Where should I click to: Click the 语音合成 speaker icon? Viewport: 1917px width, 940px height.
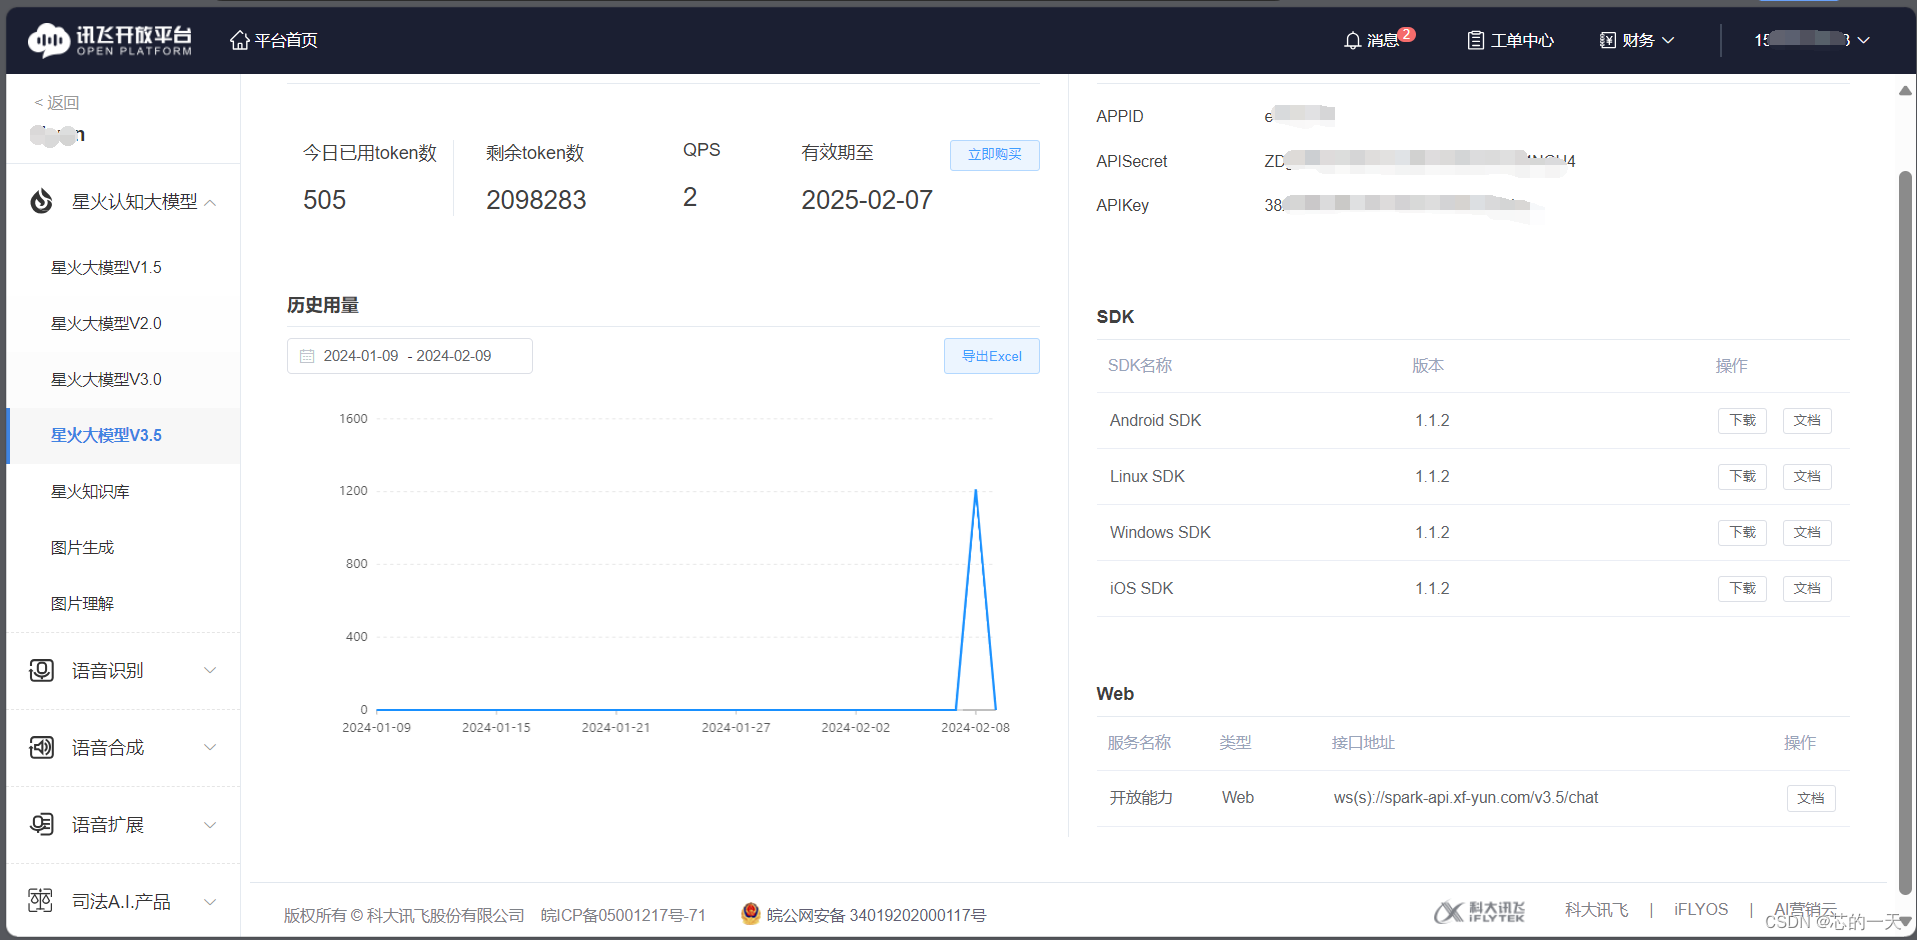pyautogui.click(x=41, y=747)
